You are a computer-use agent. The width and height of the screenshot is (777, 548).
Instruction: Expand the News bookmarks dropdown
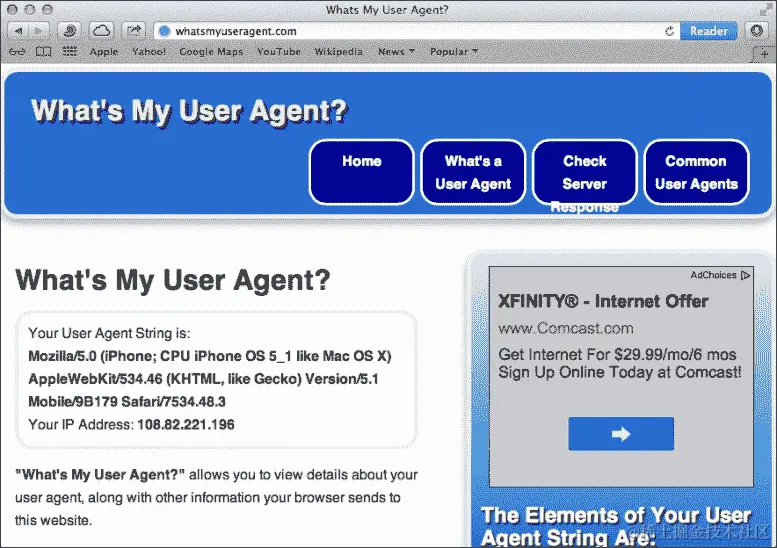396,52
